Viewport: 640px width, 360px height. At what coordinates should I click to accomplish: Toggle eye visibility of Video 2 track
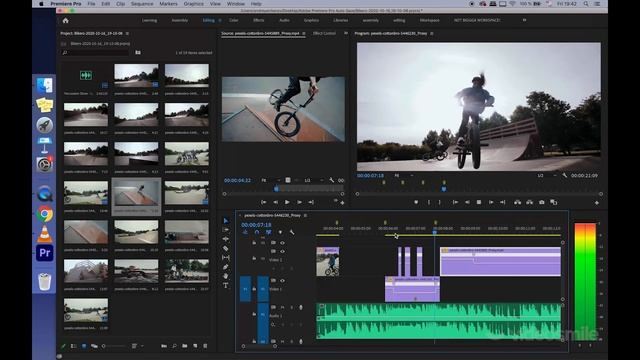coord(282,251)
